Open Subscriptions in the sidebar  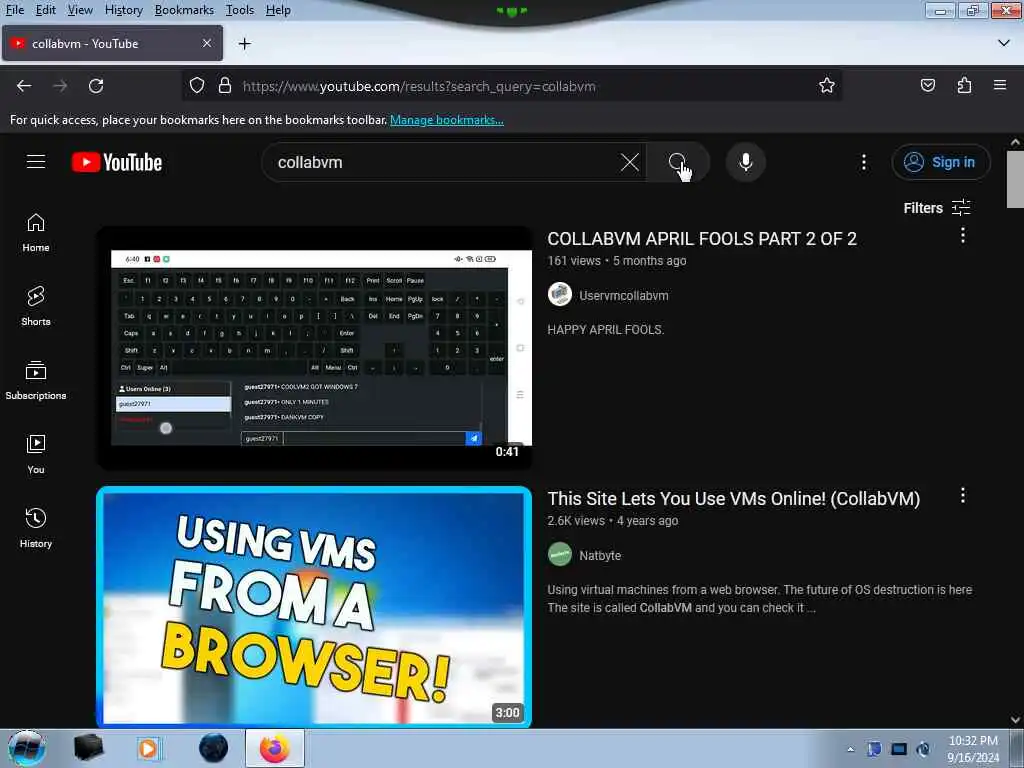pyautogui.click(x=36, y=380)
